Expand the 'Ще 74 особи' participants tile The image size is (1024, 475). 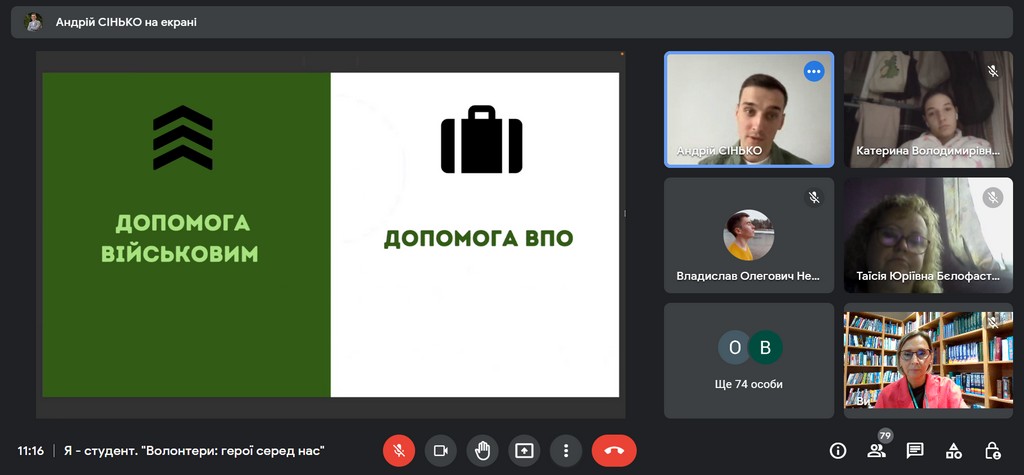pos(749,360)
